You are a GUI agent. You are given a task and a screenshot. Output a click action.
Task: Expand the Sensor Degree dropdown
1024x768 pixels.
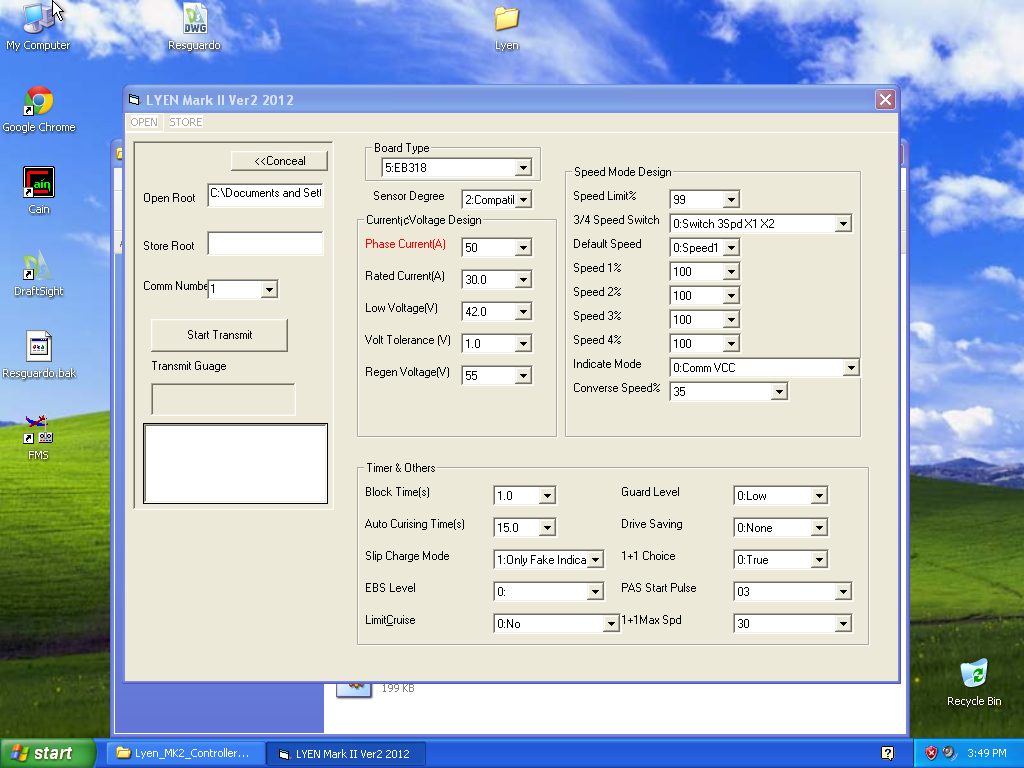click(523, 200)
